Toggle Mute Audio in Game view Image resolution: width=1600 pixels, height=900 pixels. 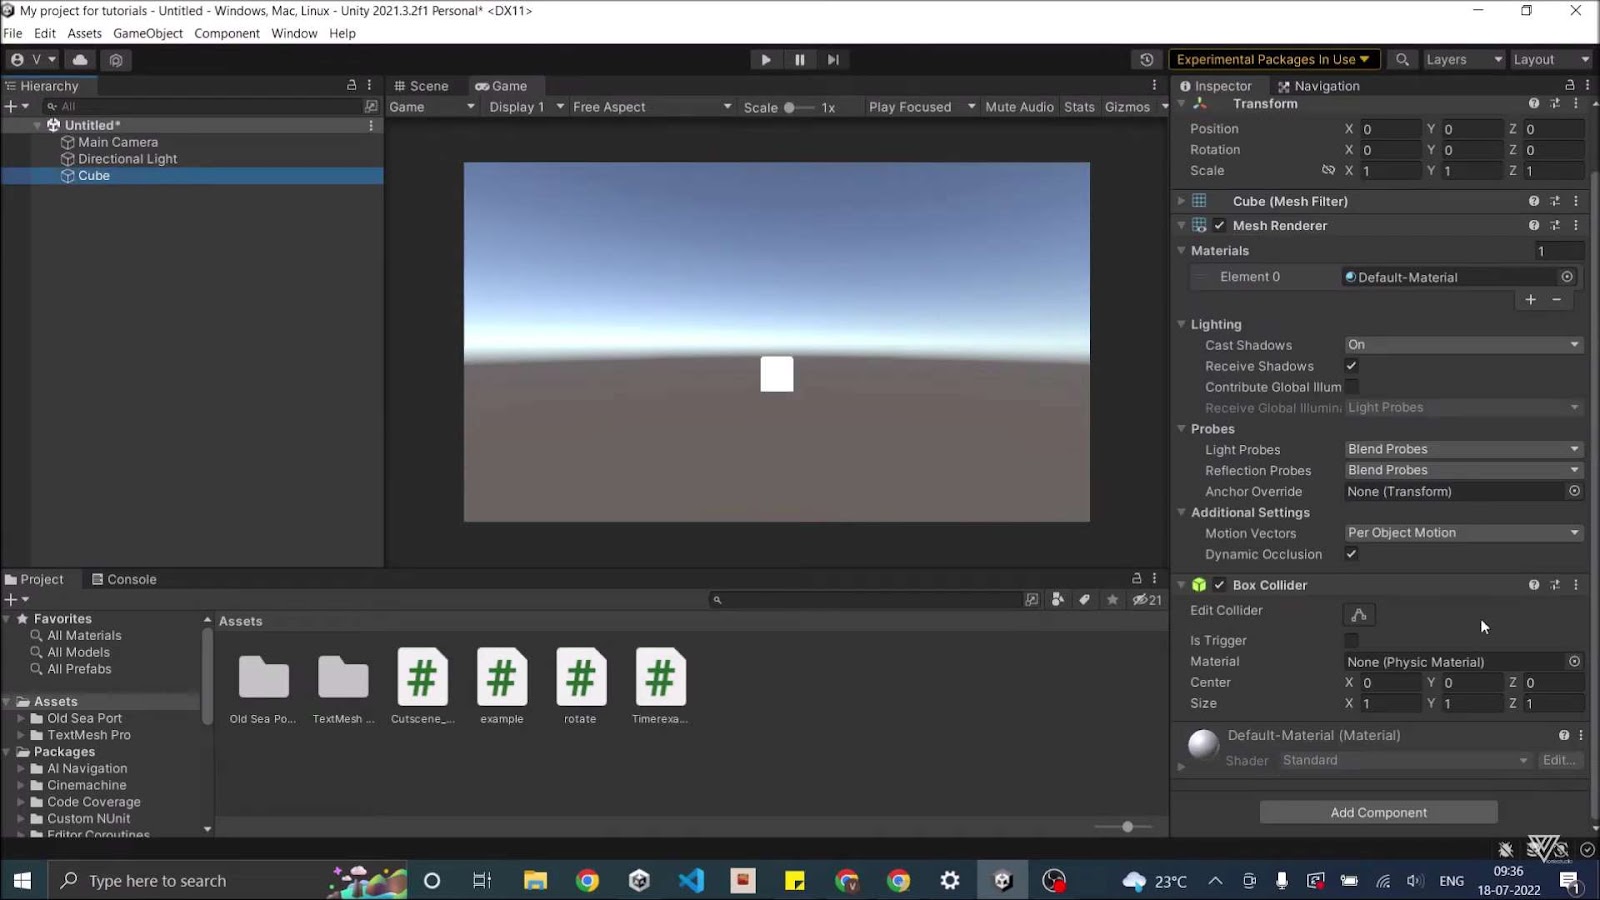pos(1019,107)
